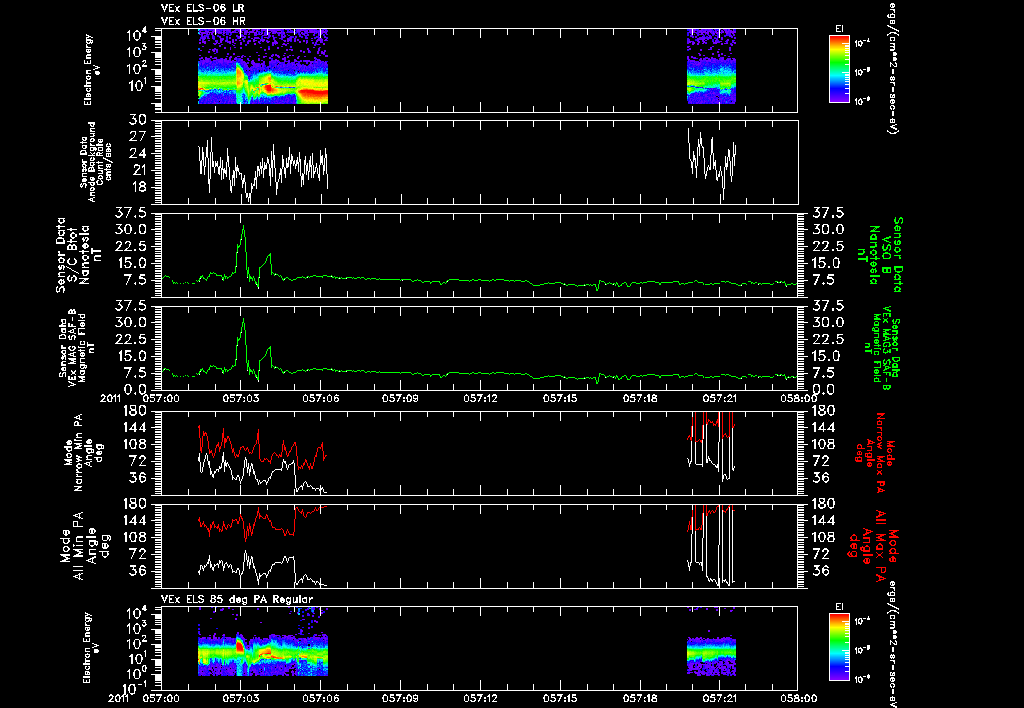Click the right-side anode background count trace
The image size is (1024, 708).
(712, 163)
